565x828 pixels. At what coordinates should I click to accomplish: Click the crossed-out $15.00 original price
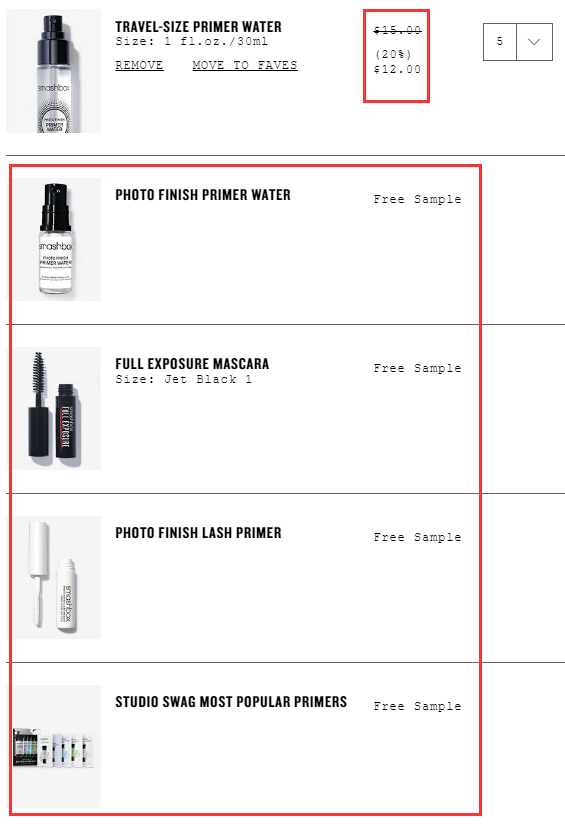point(397,30)
